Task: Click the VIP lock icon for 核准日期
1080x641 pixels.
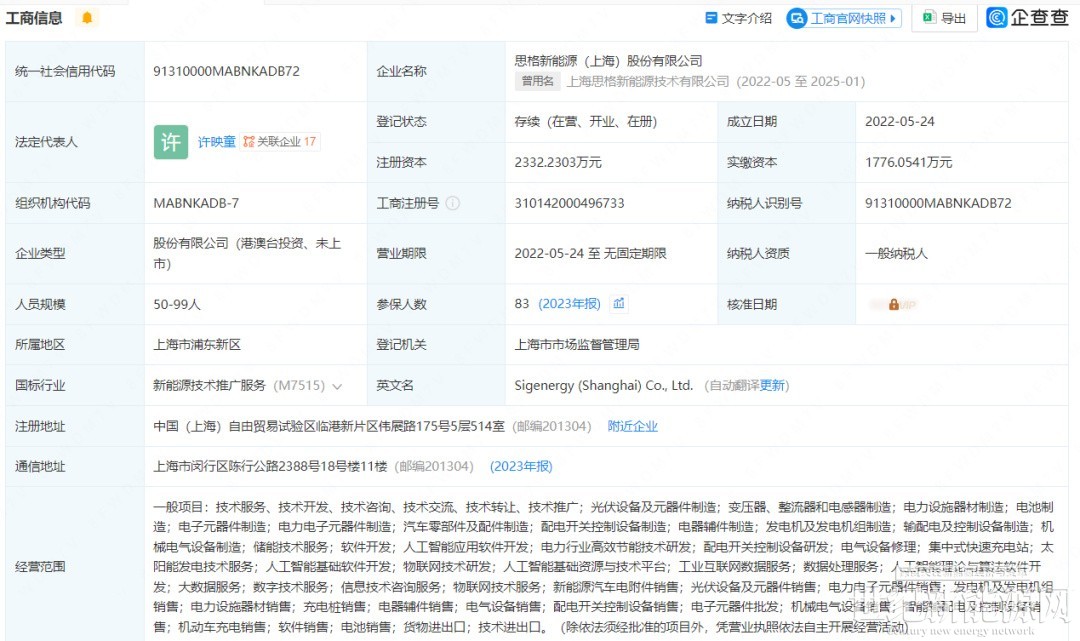Action: 893,304
